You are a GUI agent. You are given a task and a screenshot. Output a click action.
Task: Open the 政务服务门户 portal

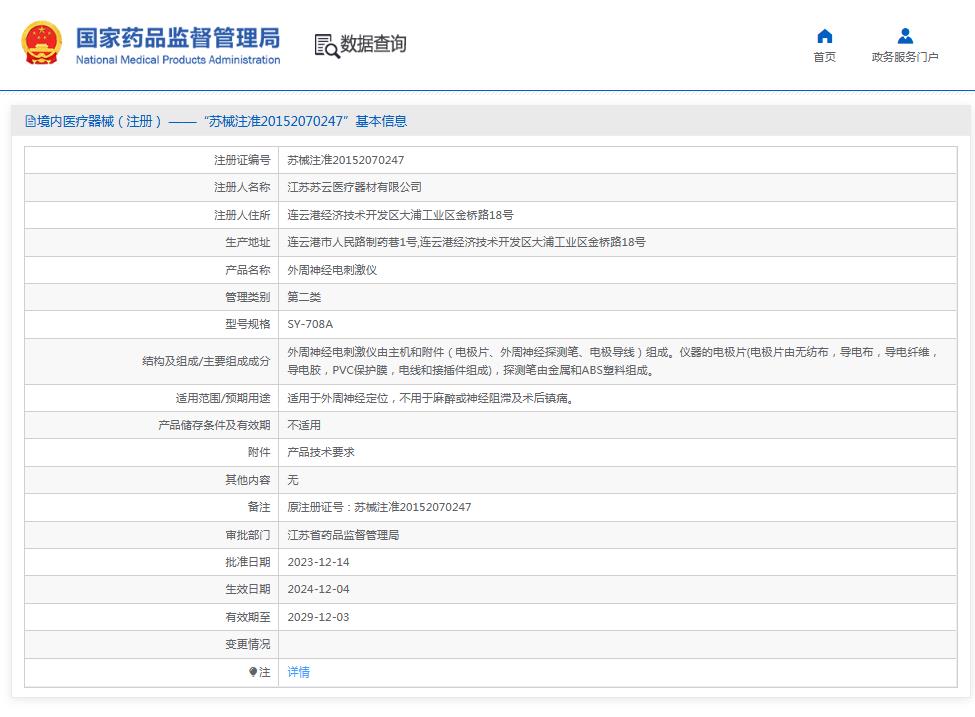coord(903,57)
